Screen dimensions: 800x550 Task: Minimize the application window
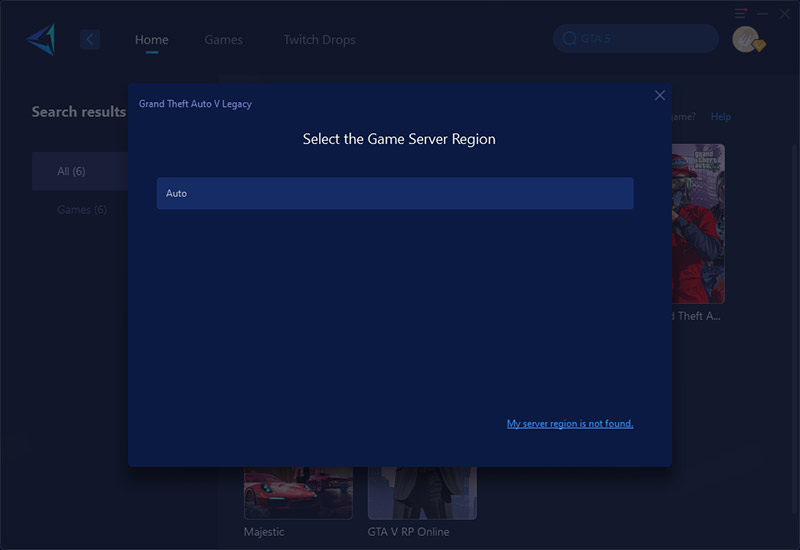pyautogui.click(x=763, y=14)
